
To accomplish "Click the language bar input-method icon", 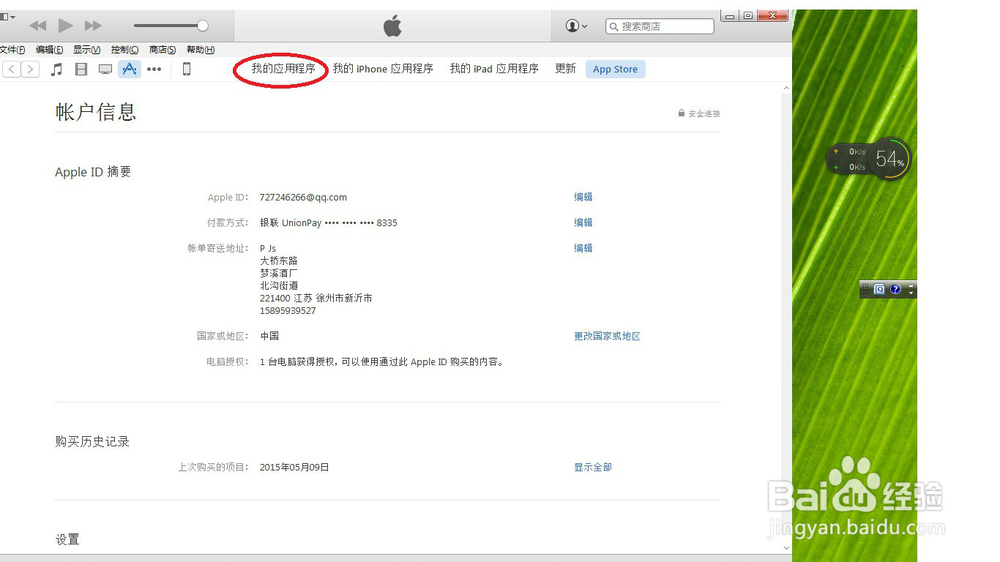I will 879,290.
